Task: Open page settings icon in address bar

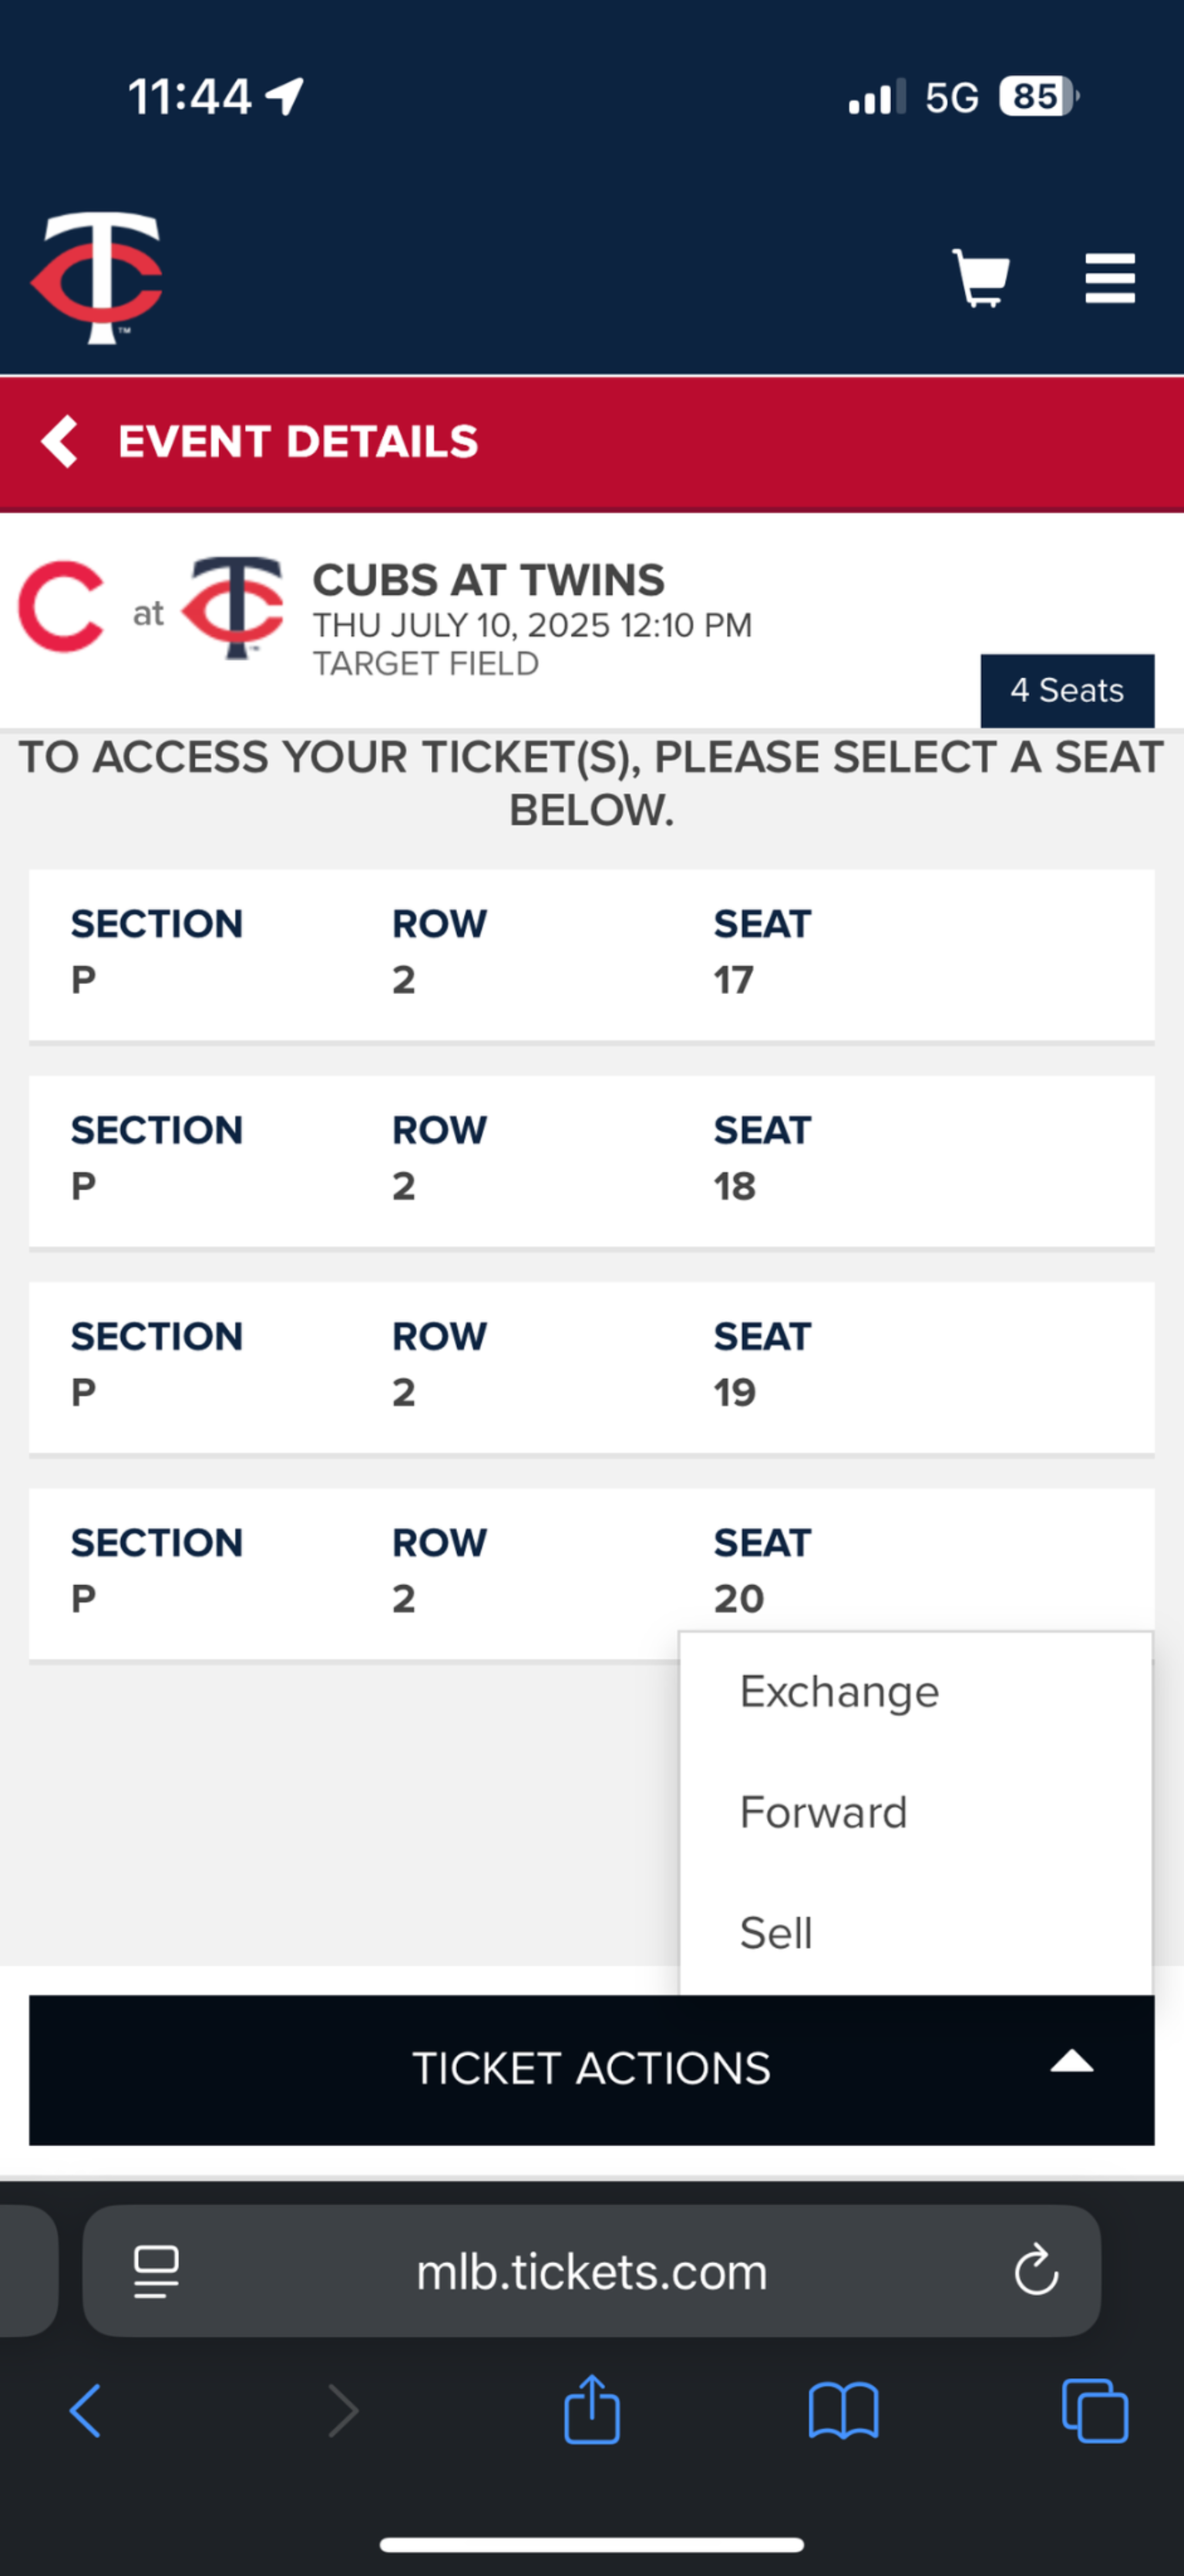Action: coord(156,2271)
